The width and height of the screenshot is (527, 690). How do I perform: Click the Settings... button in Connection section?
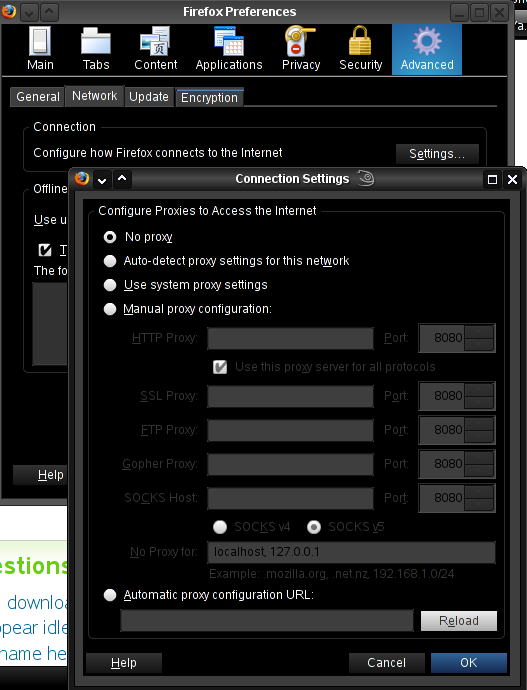pos(437,154)
